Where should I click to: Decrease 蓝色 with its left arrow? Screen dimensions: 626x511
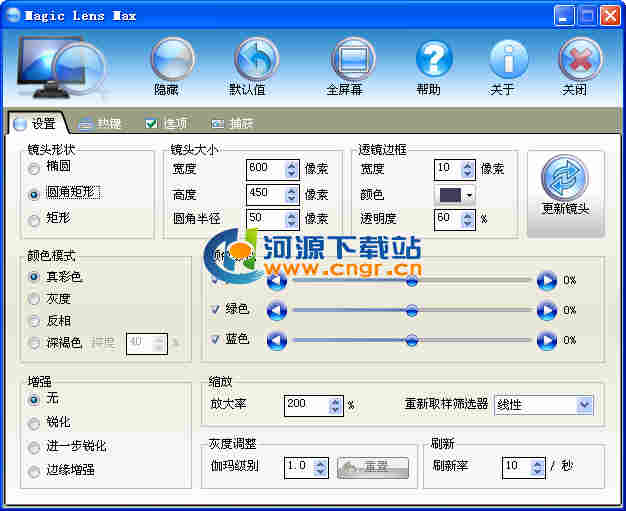point(276,341)
